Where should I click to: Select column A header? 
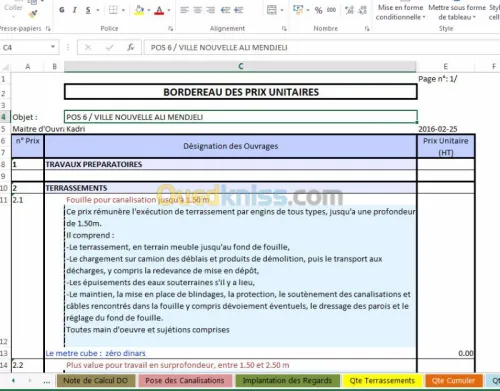tap(28, 67)
